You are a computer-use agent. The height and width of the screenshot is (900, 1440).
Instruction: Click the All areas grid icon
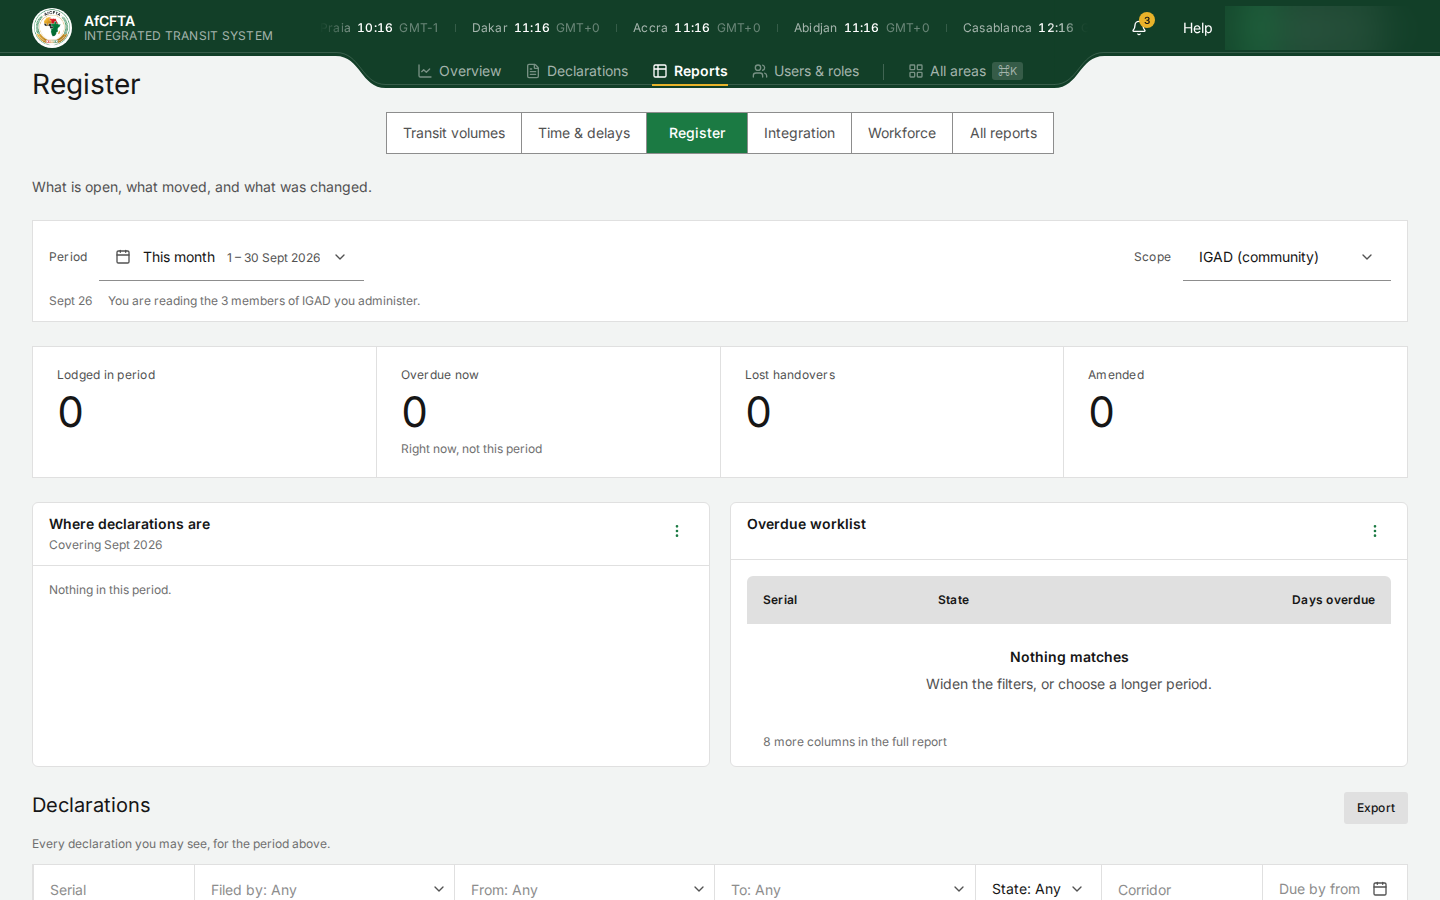pos(916,71)
